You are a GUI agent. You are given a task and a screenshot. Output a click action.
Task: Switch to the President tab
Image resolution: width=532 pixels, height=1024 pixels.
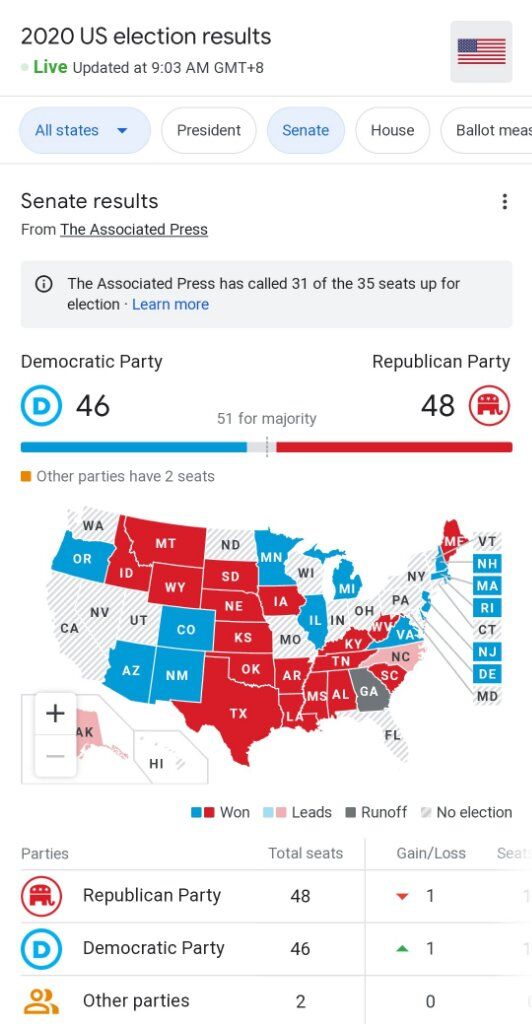coord(209,130)
